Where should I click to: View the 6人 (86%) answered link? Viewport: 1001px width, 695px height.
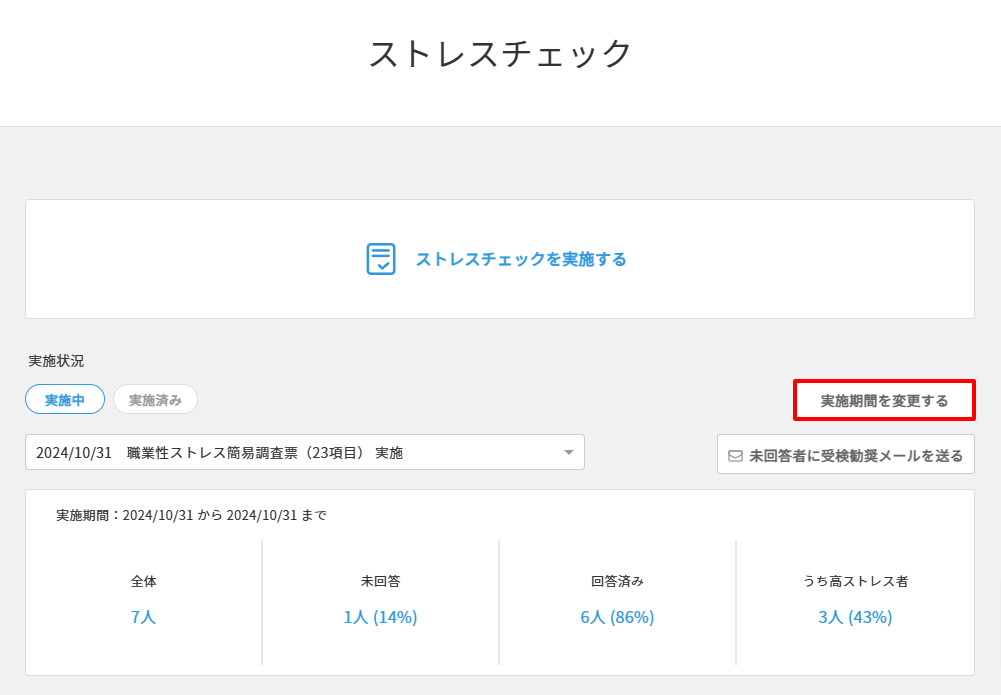coord(617,617)
